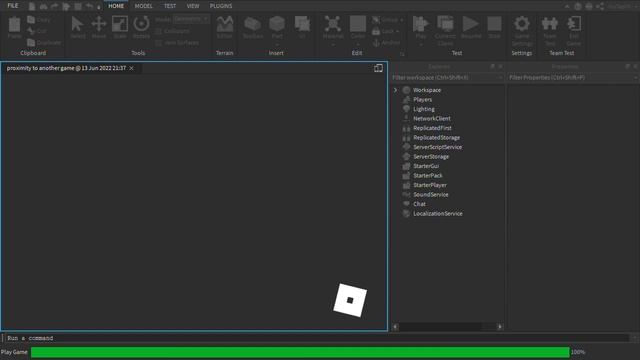Click the Lock padlock icon
Viewport: 640px width, 360px height.
[x=376, y=31]
